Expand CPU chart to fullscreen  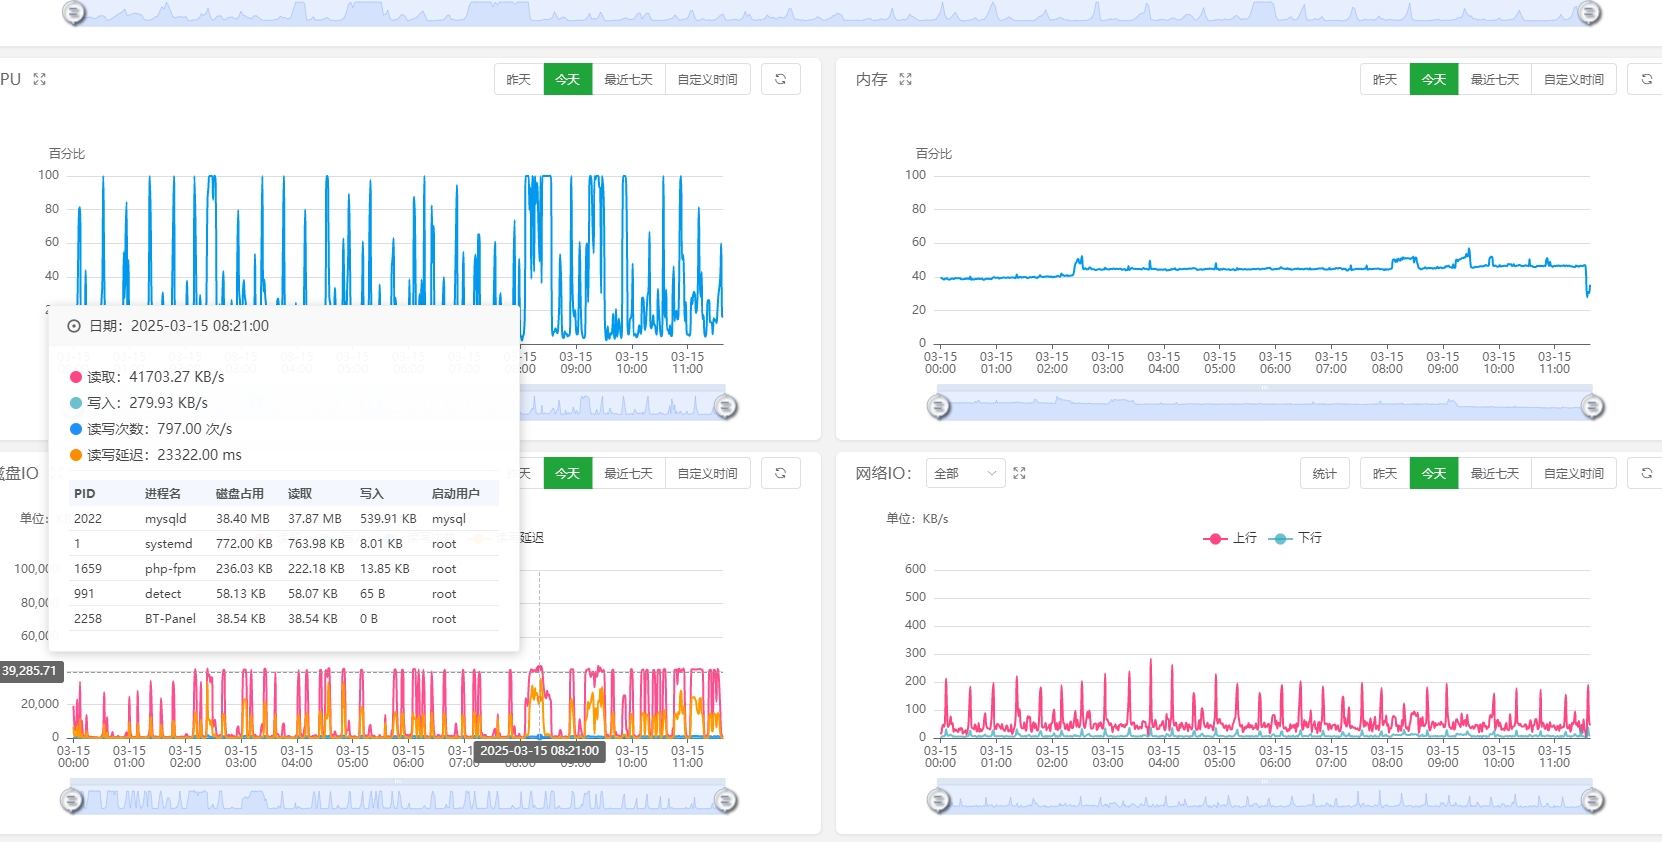pyautogui.click(x=40, y=79)
